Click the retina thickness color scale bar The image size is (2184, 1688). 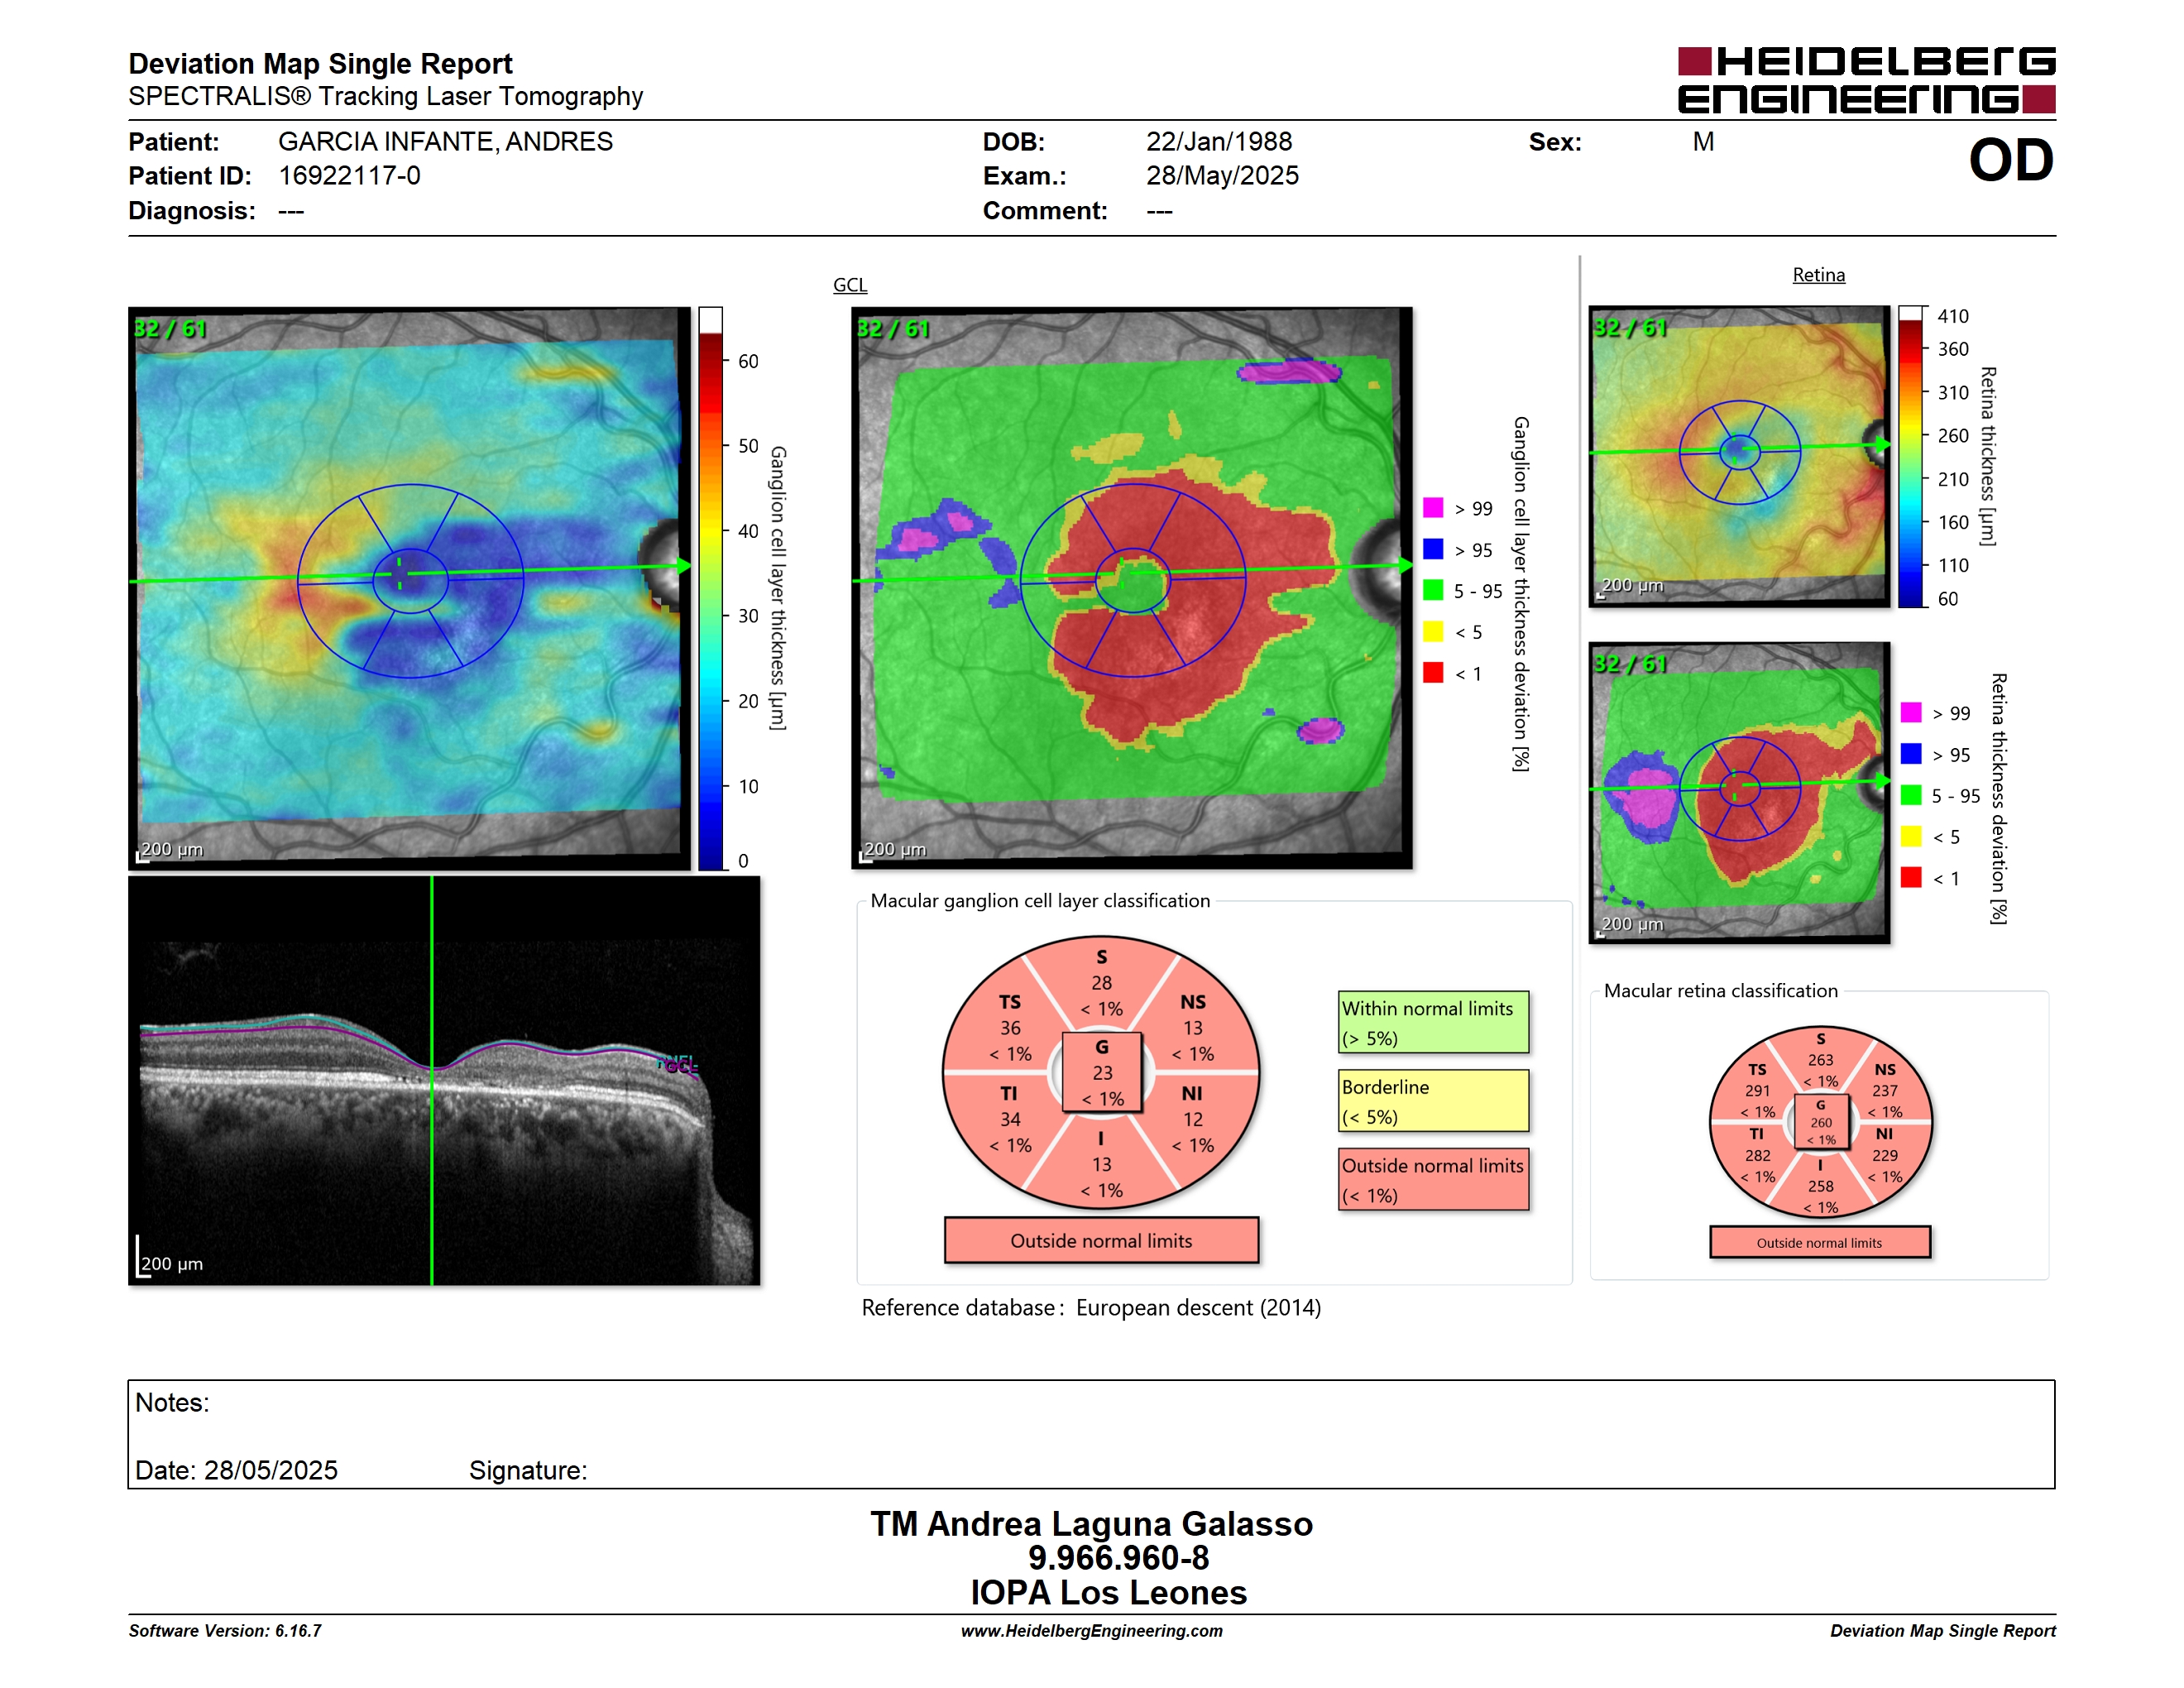1910,456
